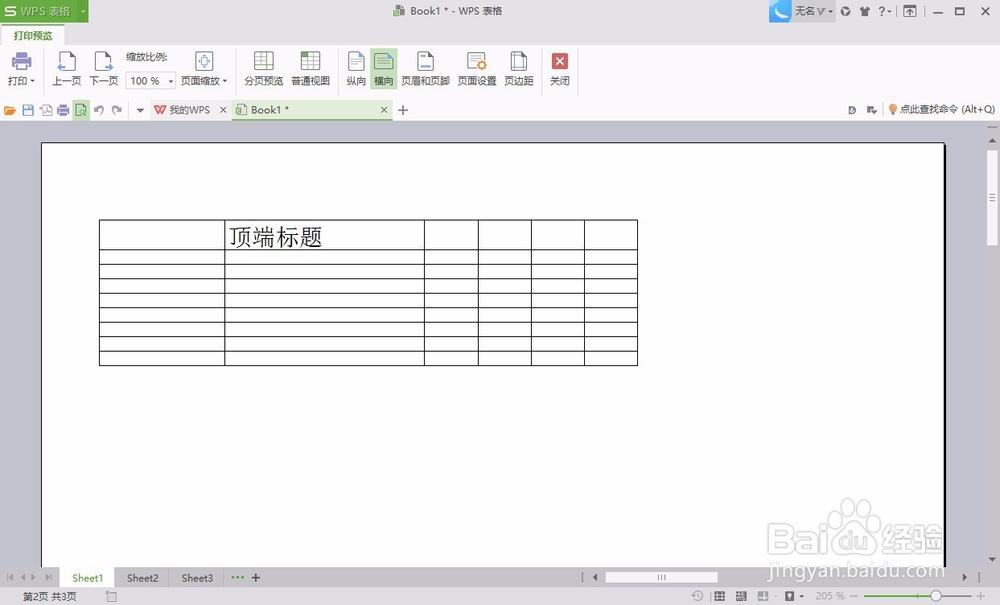Switch to the Sheet1 tab
1000x605 pixels.
tap(87, 578)
